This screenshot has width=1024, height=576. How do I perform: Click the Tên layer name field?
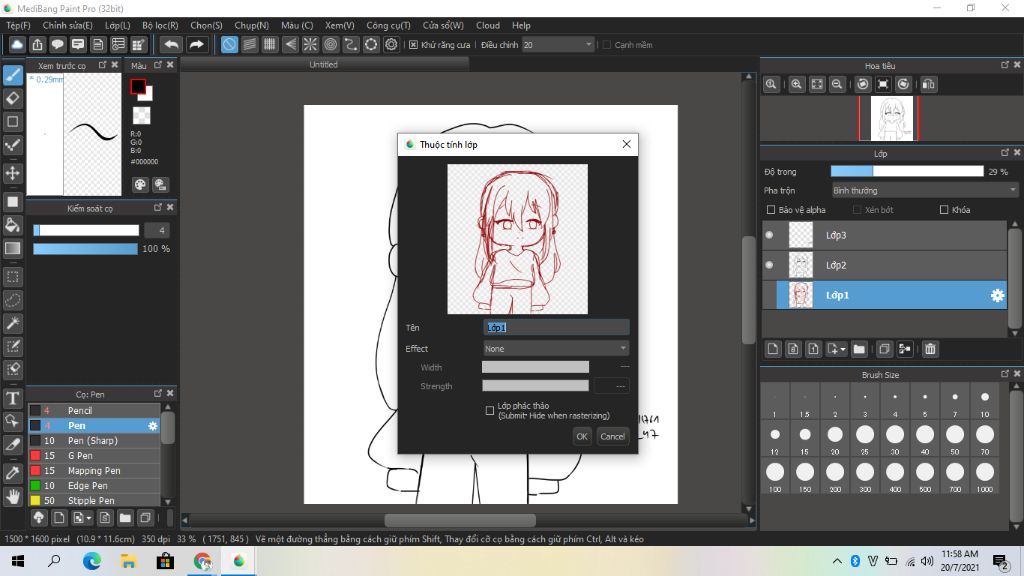pyautogui.click(x=556, y=328)
